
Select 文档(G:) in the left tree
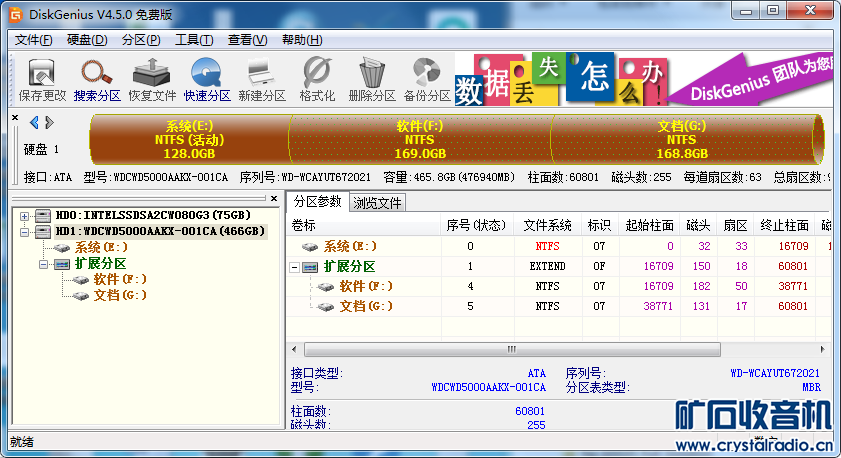pos(120,296)
